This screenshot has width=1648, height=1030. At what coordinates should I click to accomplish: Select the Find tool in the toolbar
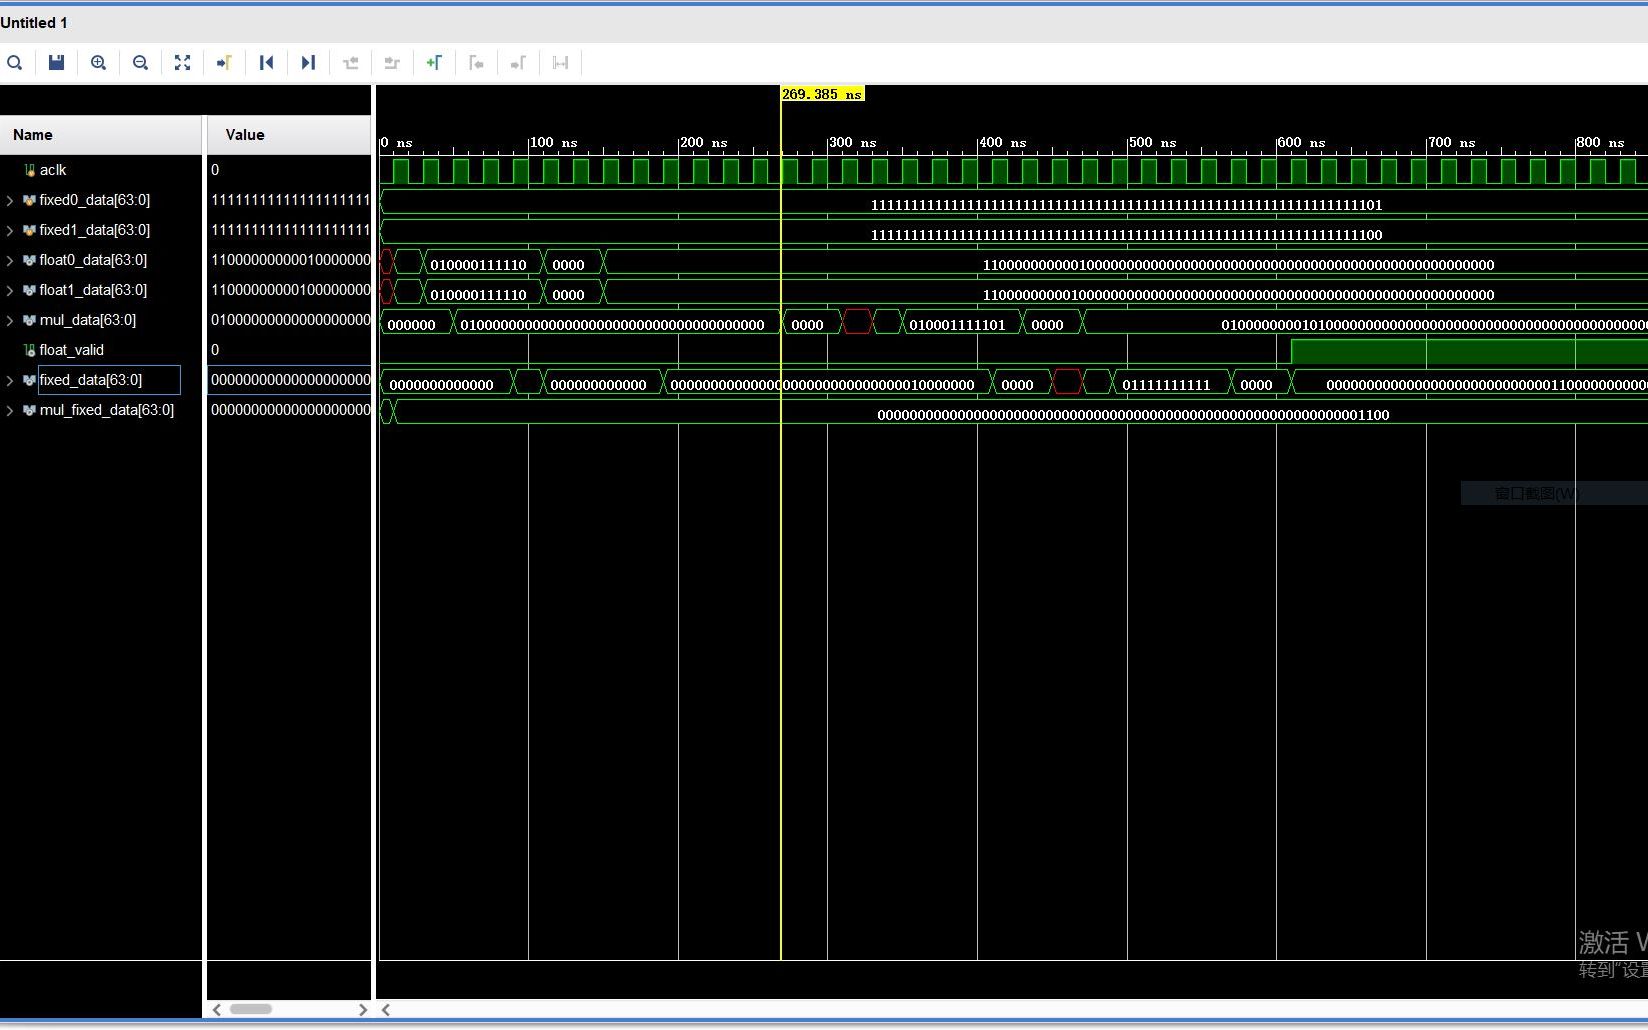tap(15, 62)
